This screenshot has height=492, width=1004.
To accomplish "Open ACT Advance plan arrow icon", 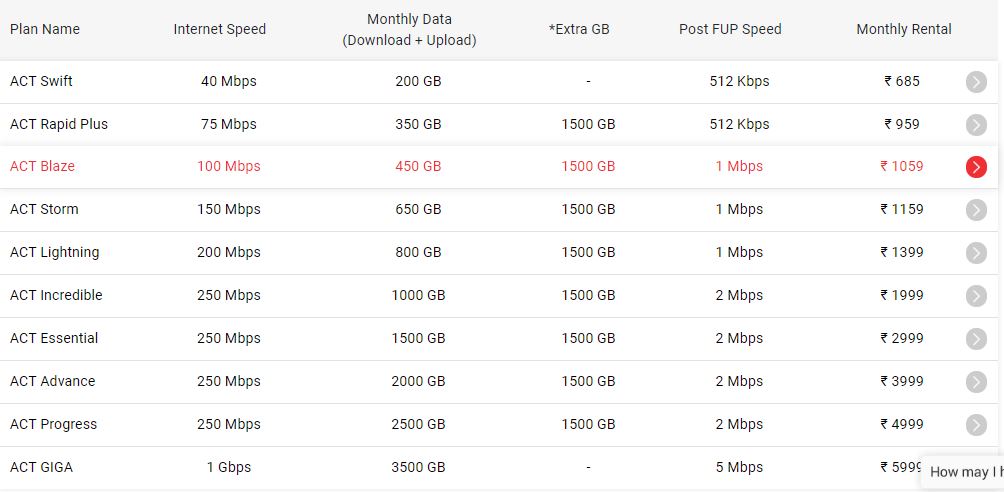I will (x=976, y=382).
